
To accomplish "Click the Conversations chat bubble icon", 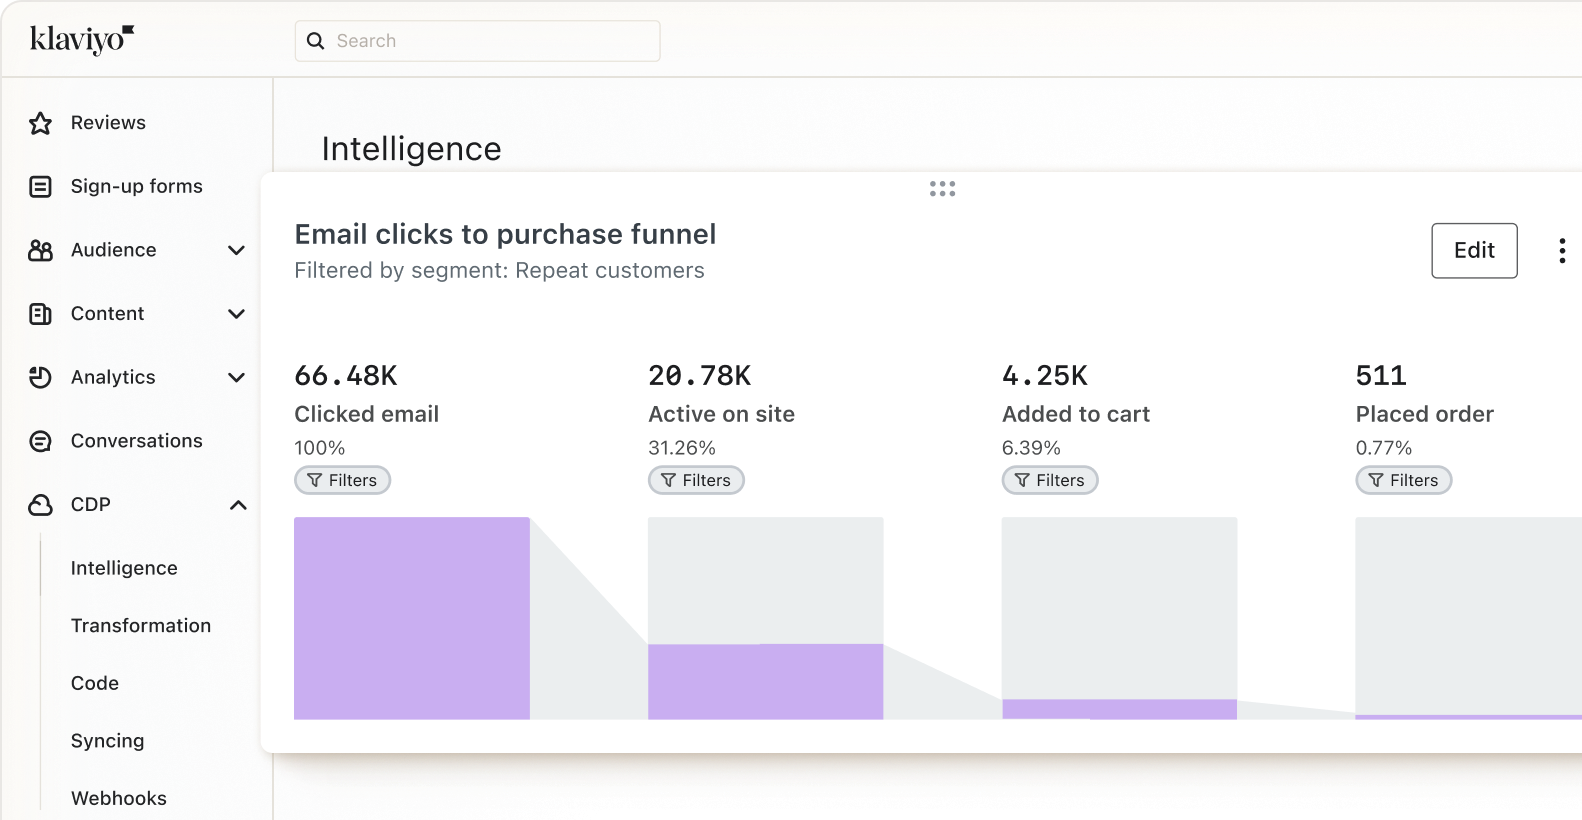I will [x=40, y=441].
